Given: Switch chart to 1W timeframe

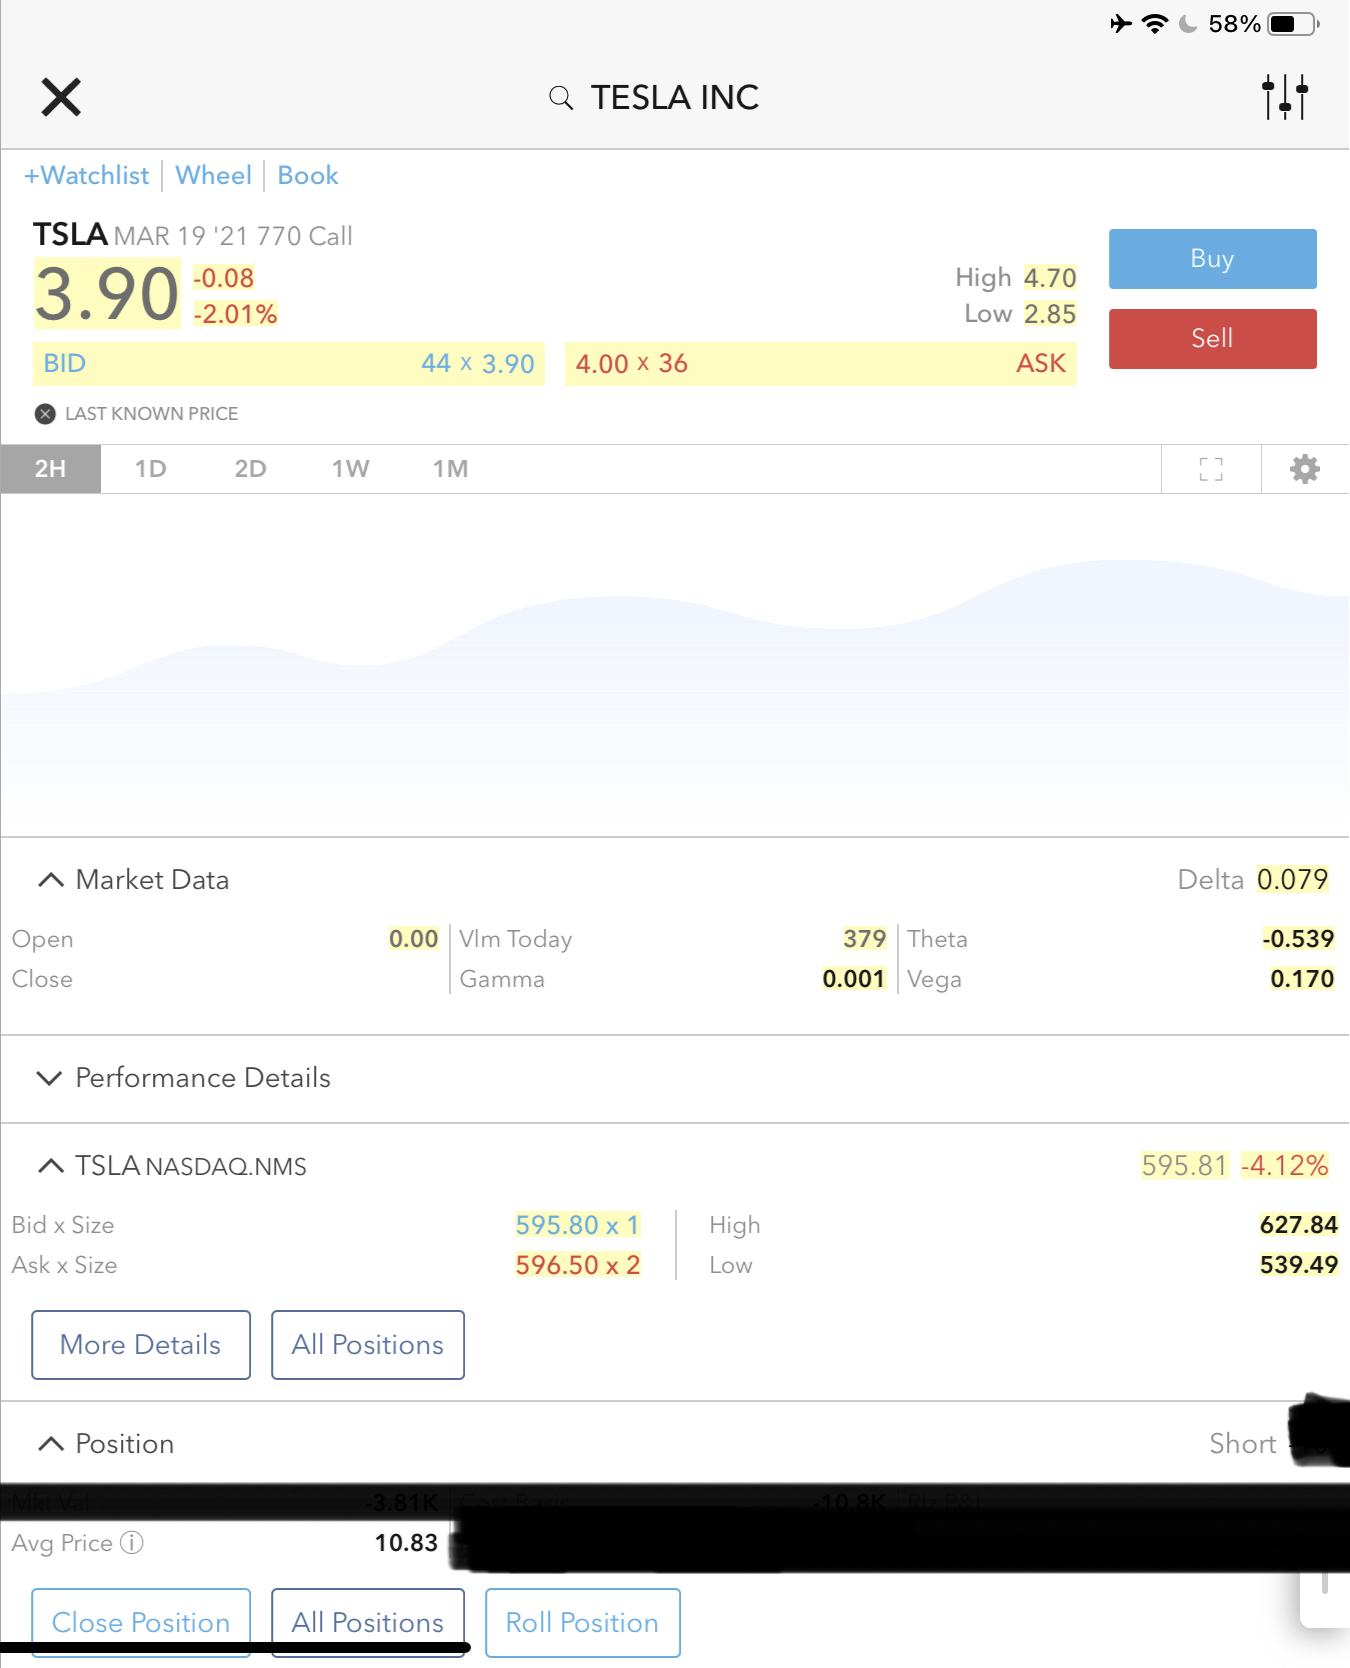Looking at the screenshot, I should coord(350,469).
